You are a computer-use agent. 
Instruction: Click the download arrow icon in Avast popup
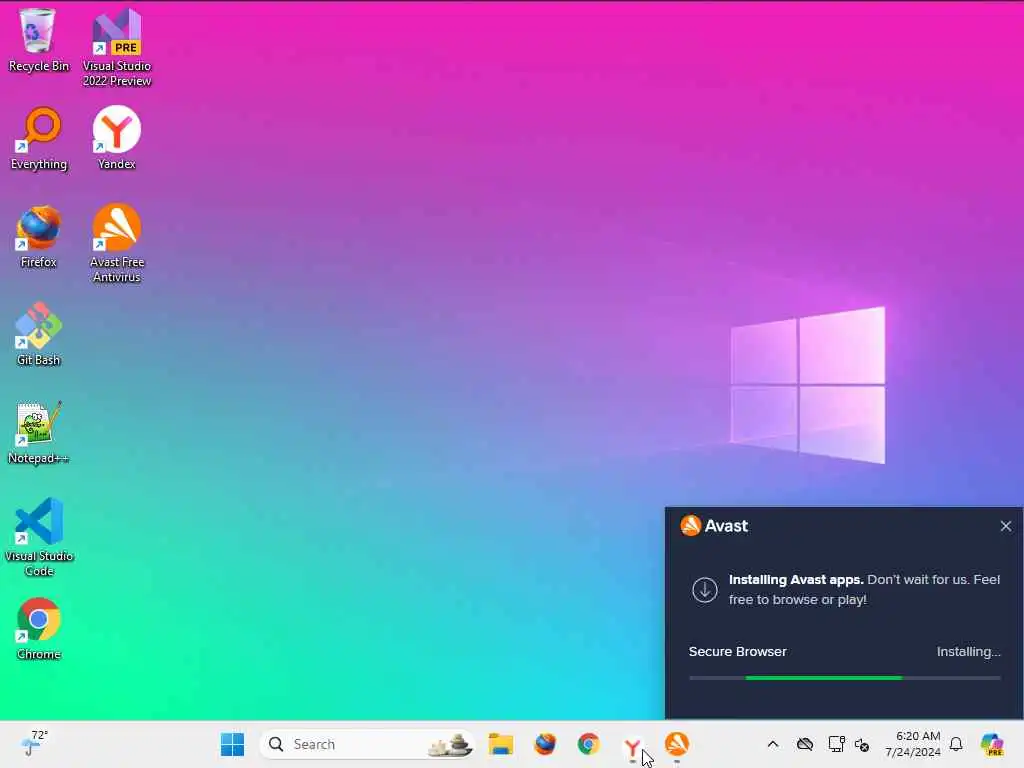705,590
